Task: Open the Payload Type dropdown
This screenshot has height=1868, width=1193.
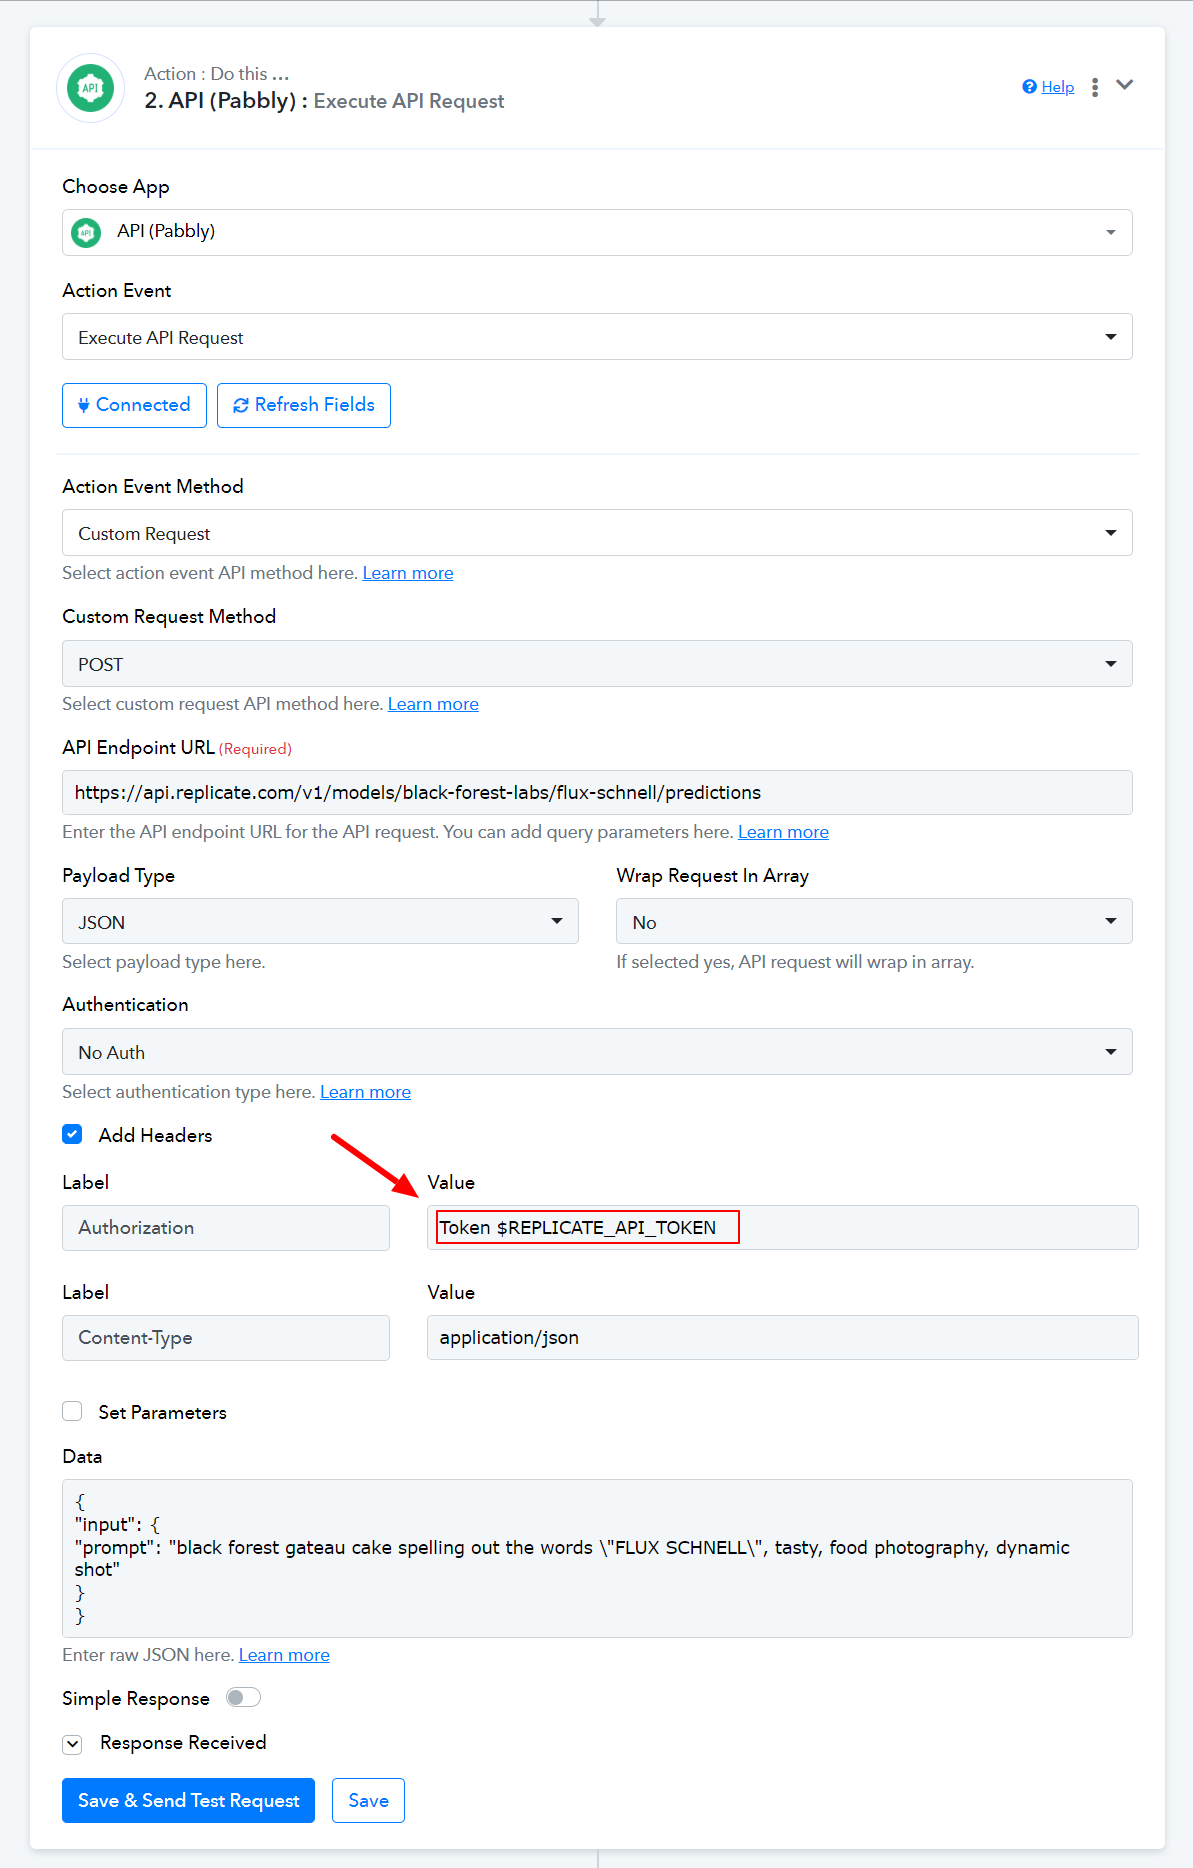Action: pyautogui.click(x=320, y=921)
